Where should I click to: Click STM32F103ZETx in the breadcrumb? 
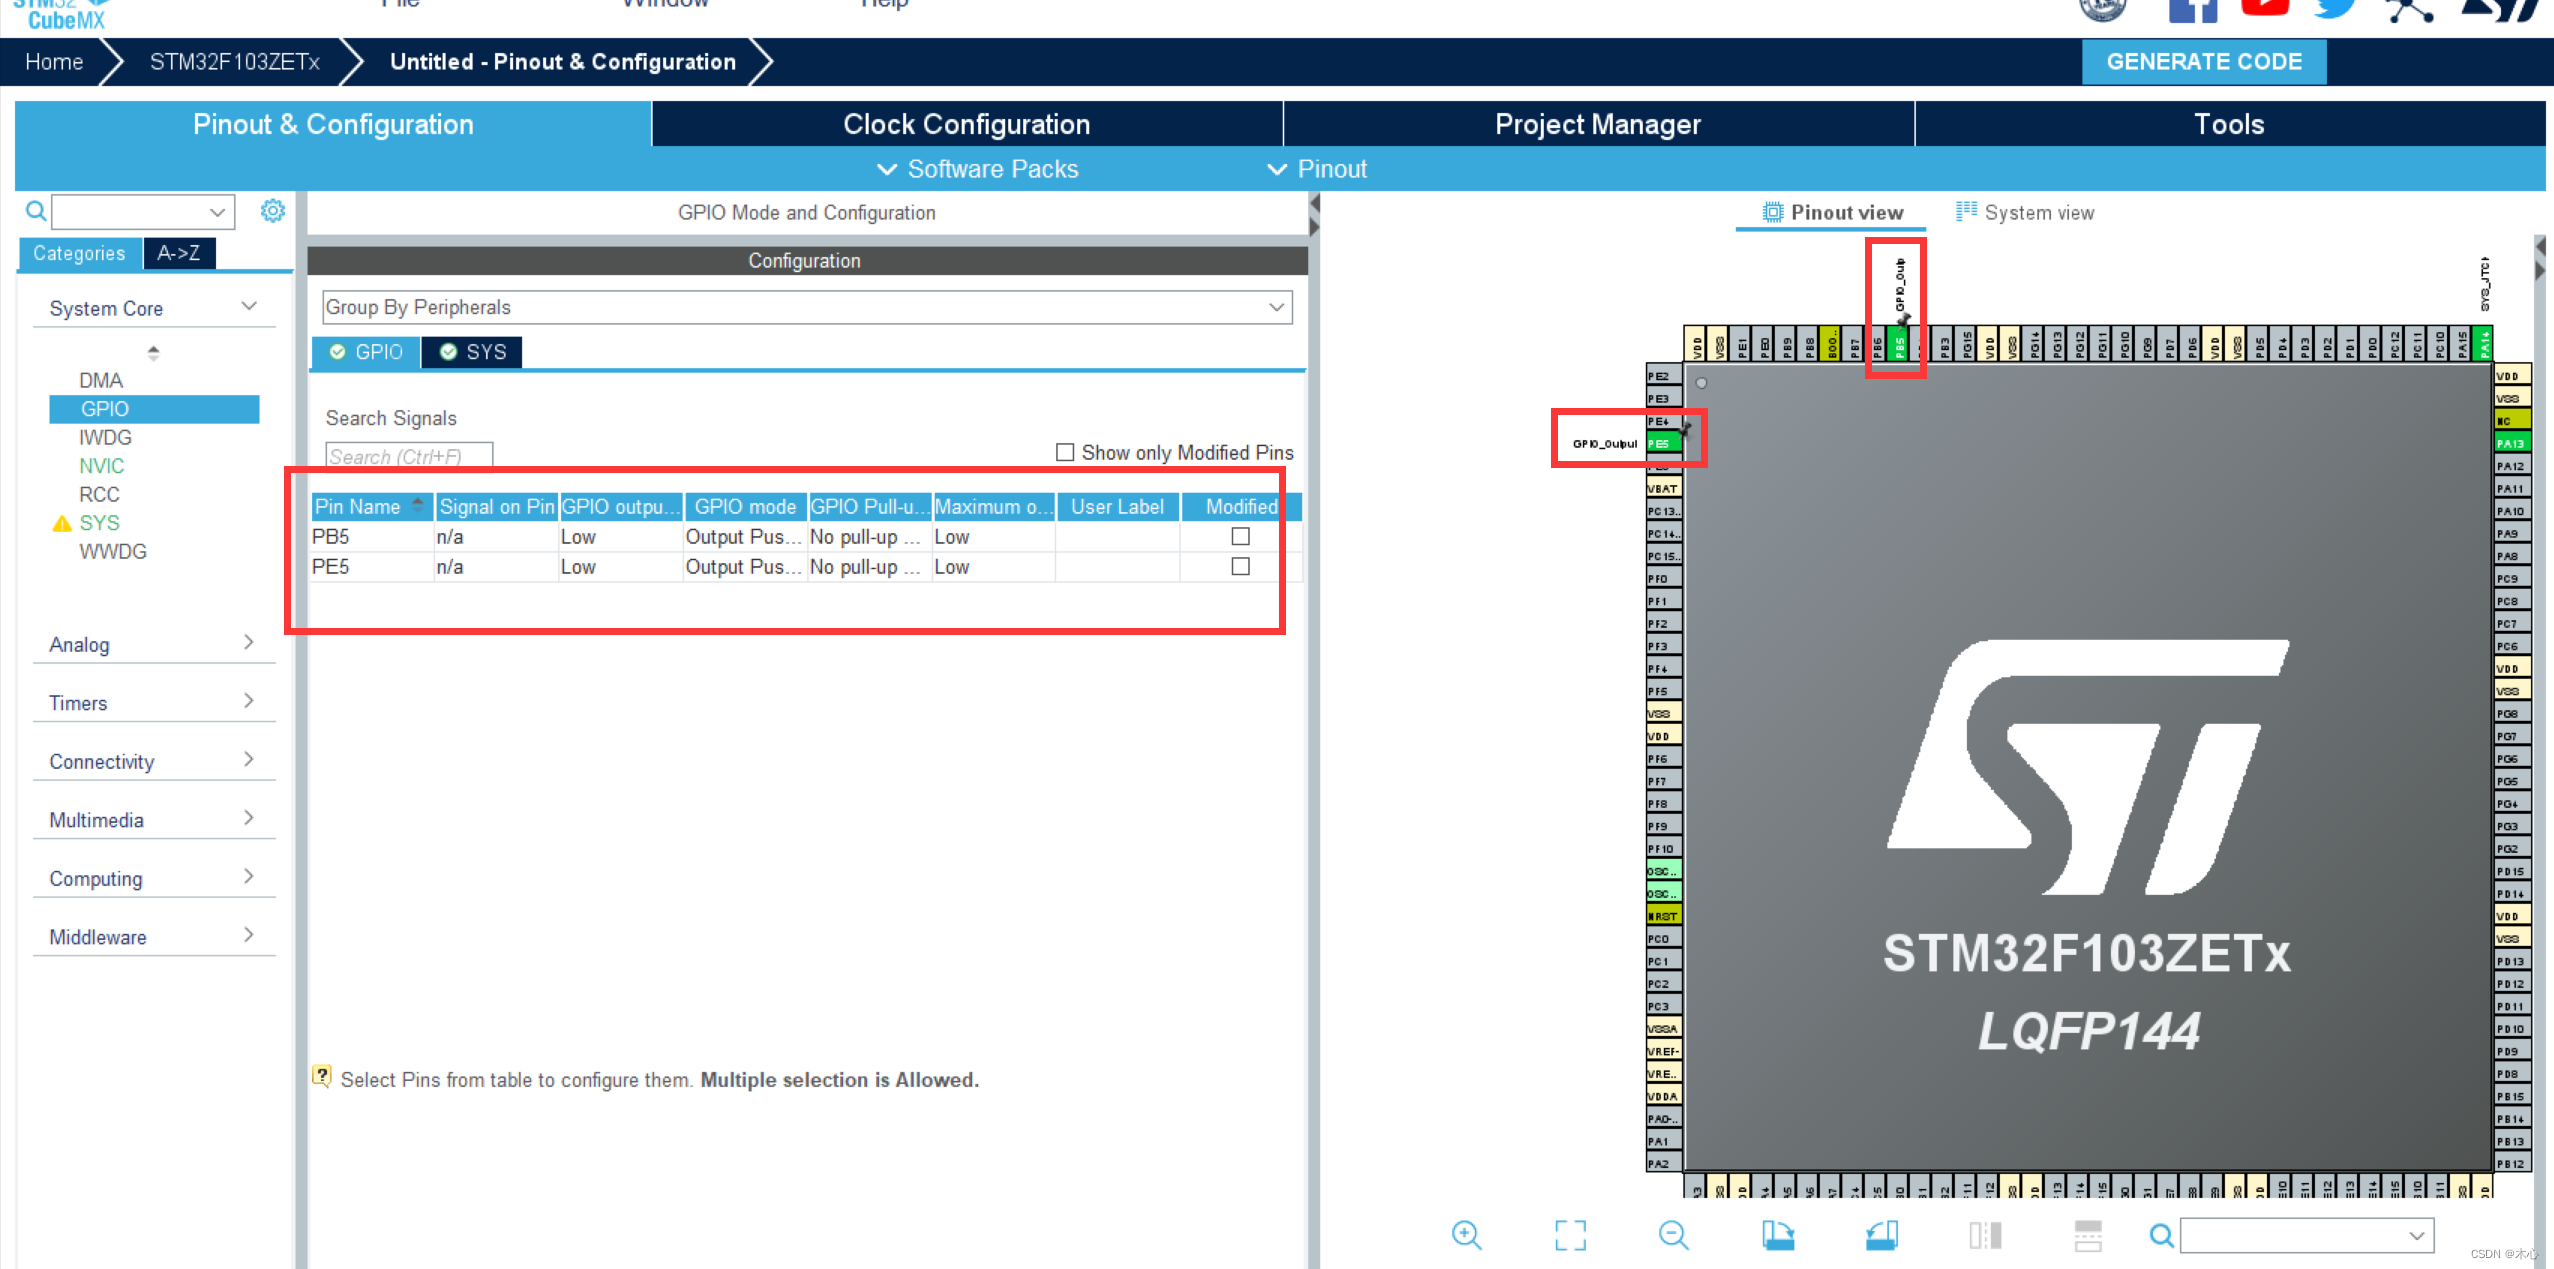(x=235, y=61)
